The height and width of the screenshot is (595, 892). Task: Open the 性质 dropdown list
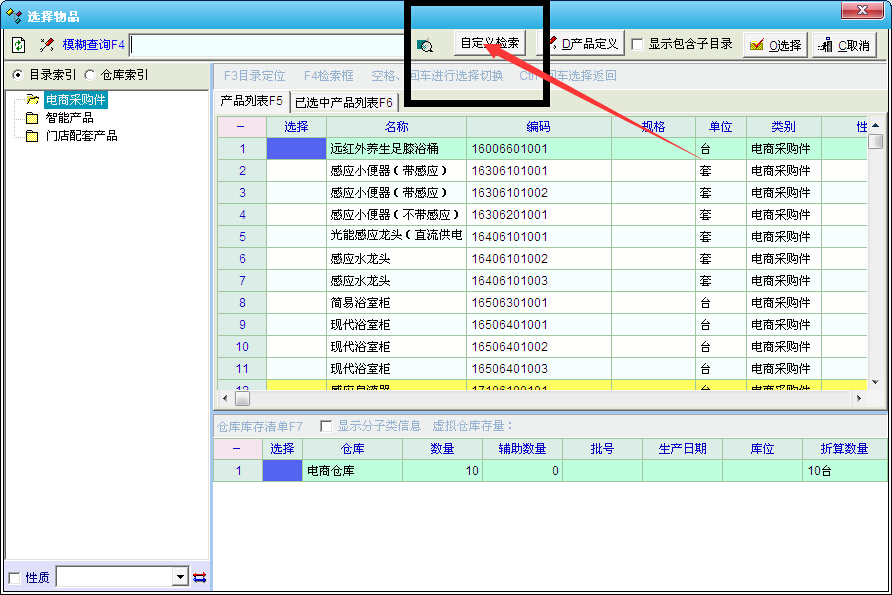180,577
